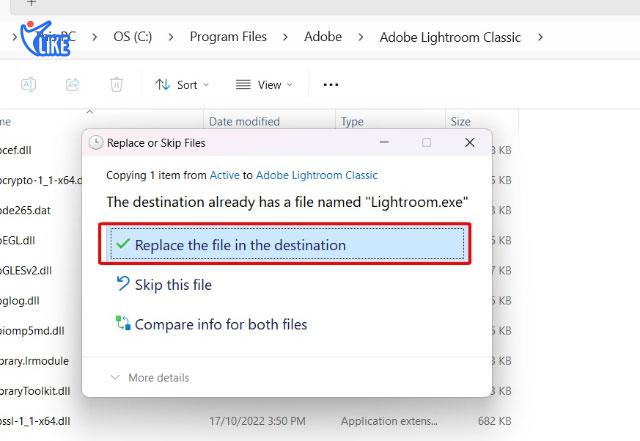Expand chevron after Adobe Lightroom Classic breadcrumb
640x441 pixels.
(540, 37)
